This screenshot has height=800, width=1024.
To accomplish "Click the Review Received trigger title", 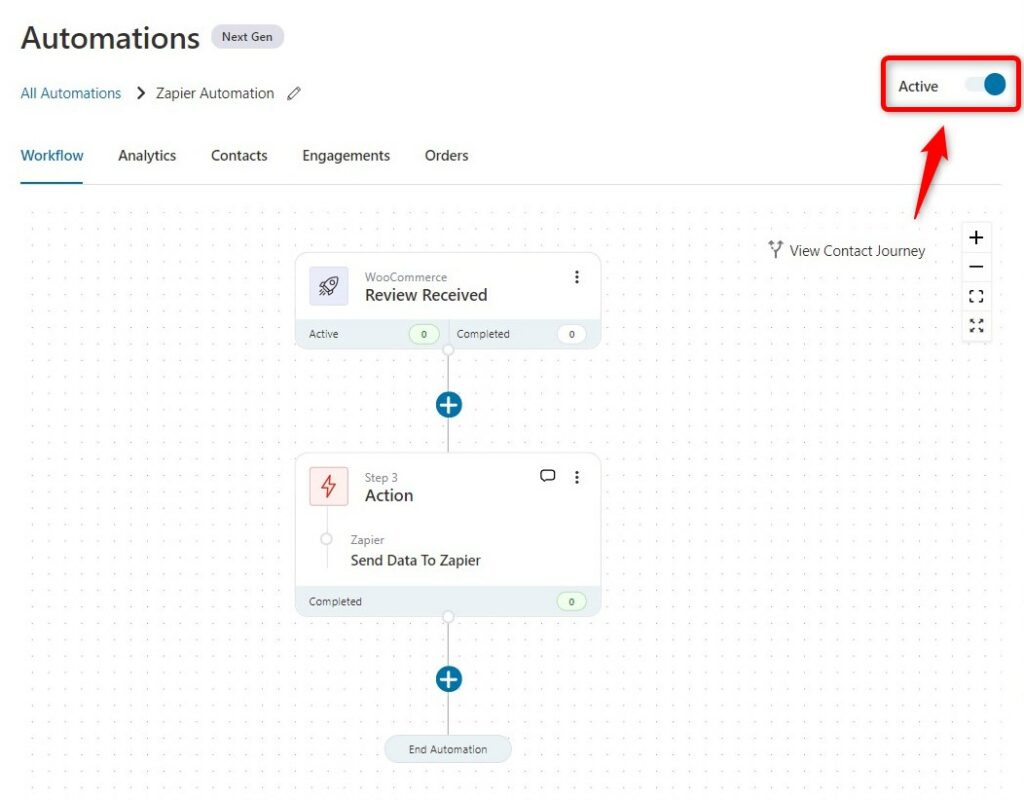I will coord(426,295).
